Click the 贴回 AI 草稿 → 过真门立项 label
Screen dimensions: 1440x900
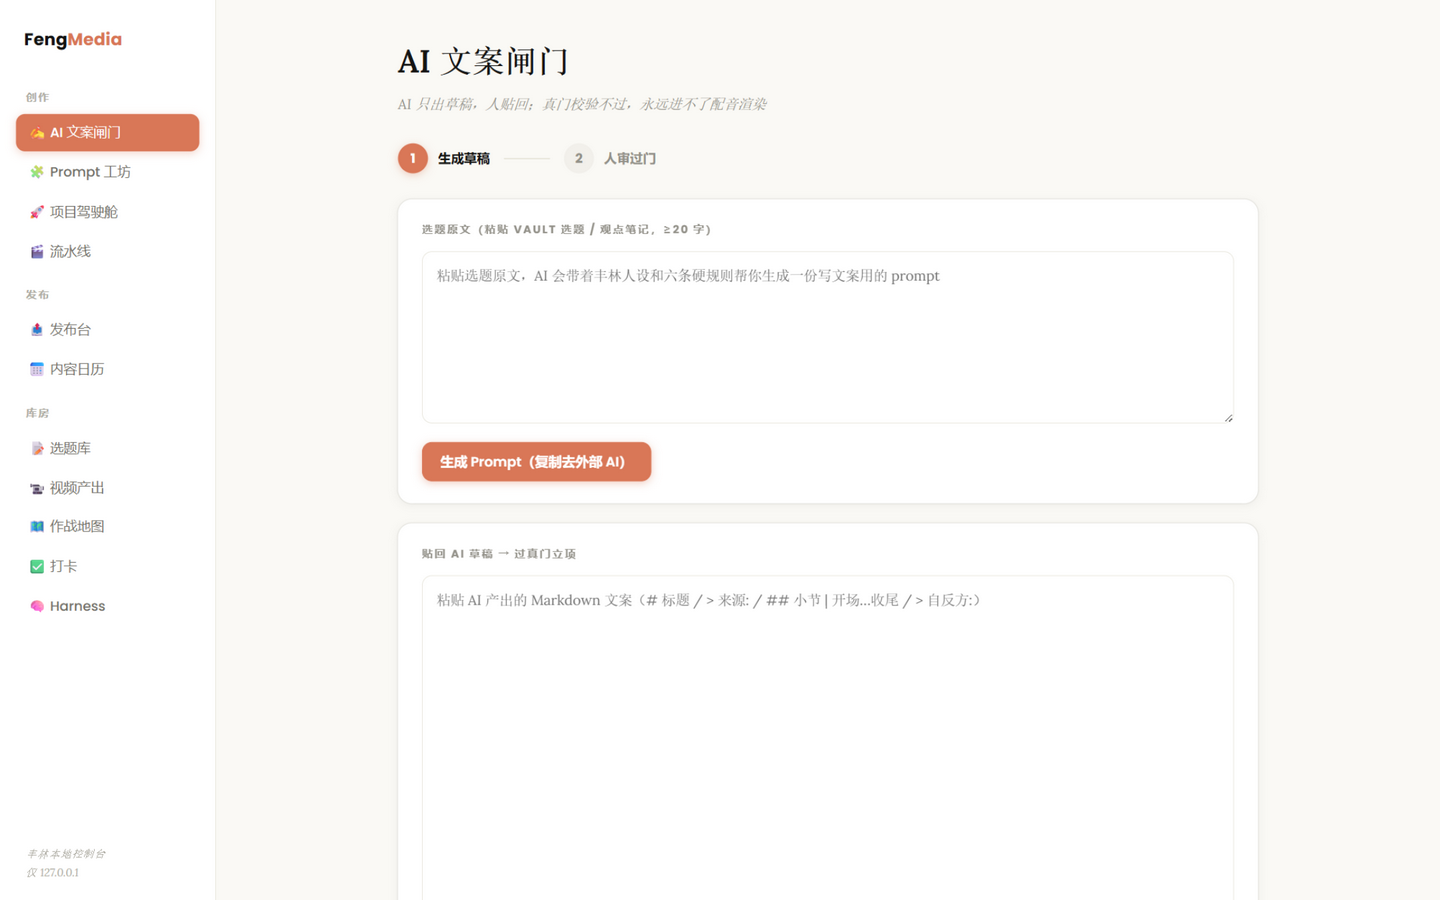click(x=499, y=554)
